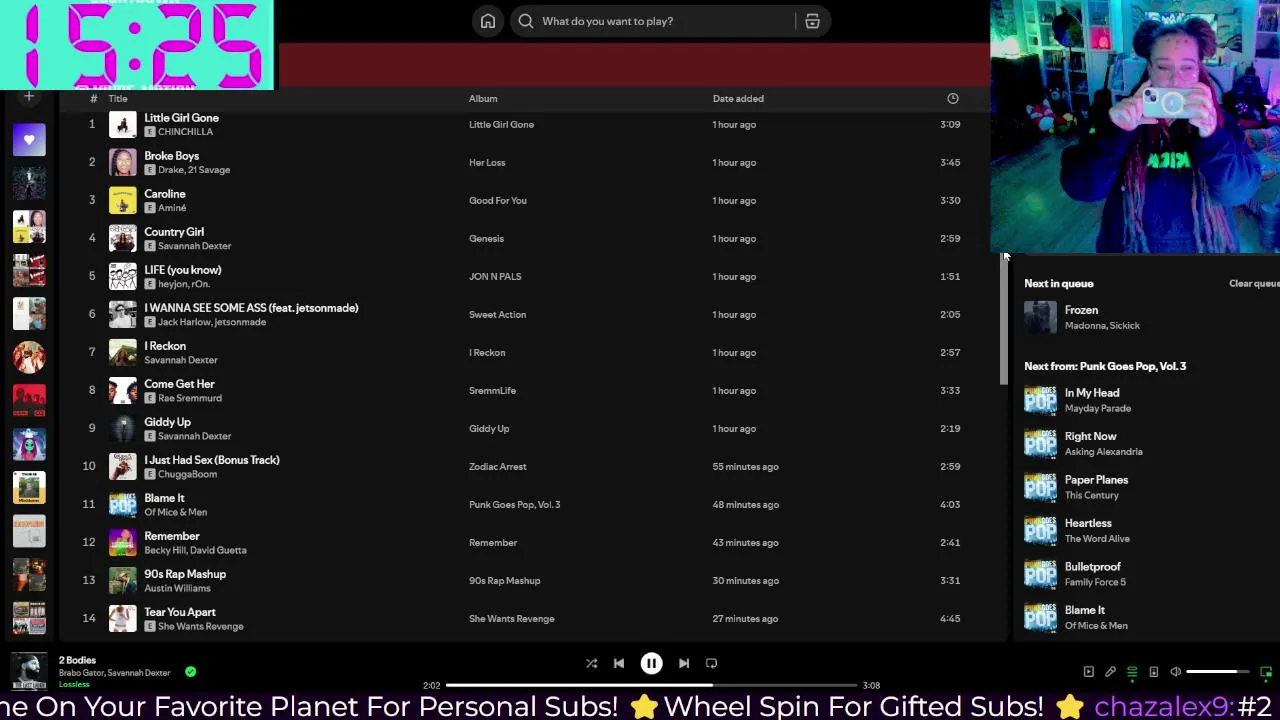
Task: Select the Giddy Up track title
Action: point(167,422)
